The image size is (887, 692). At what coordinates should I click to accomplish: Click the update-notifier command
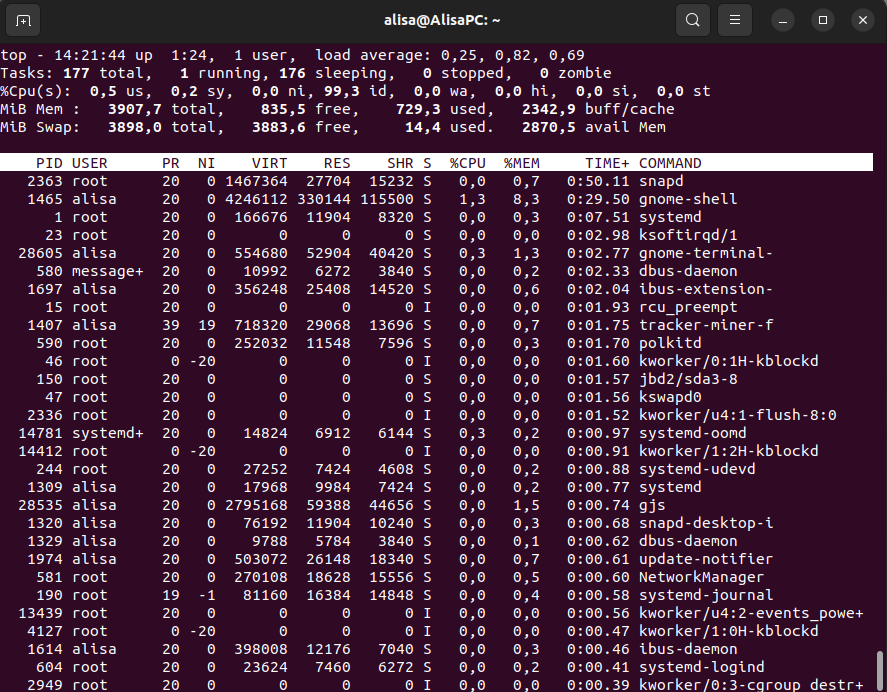pyautogui.click(x=706, y=559)
